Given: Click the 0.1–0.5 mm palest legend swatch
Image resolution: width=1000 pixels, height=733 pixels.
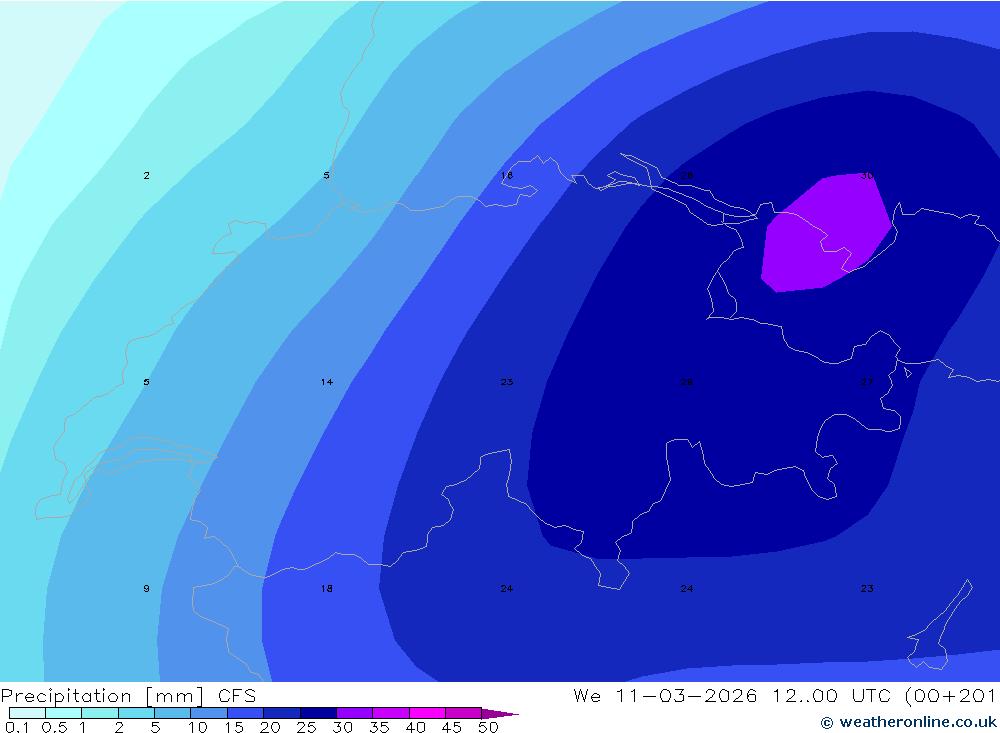Looking at the screenshot, I should click(x=27, y=713).
